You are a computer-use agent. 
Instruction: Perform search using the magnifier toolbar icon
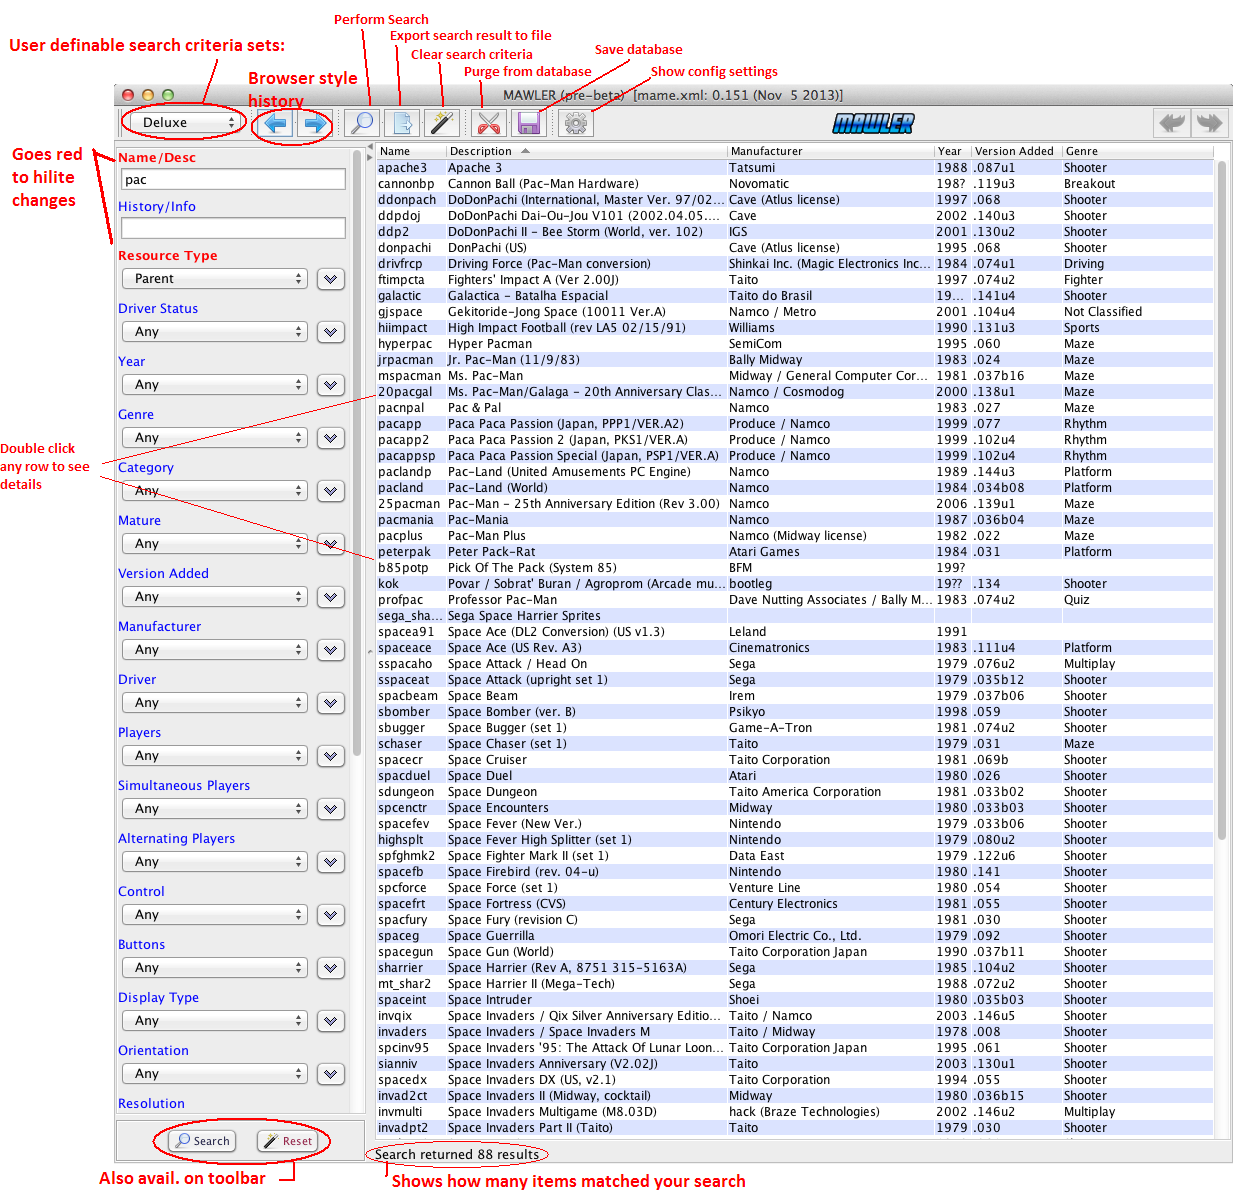pyautogui.click(x=362, y=123)
